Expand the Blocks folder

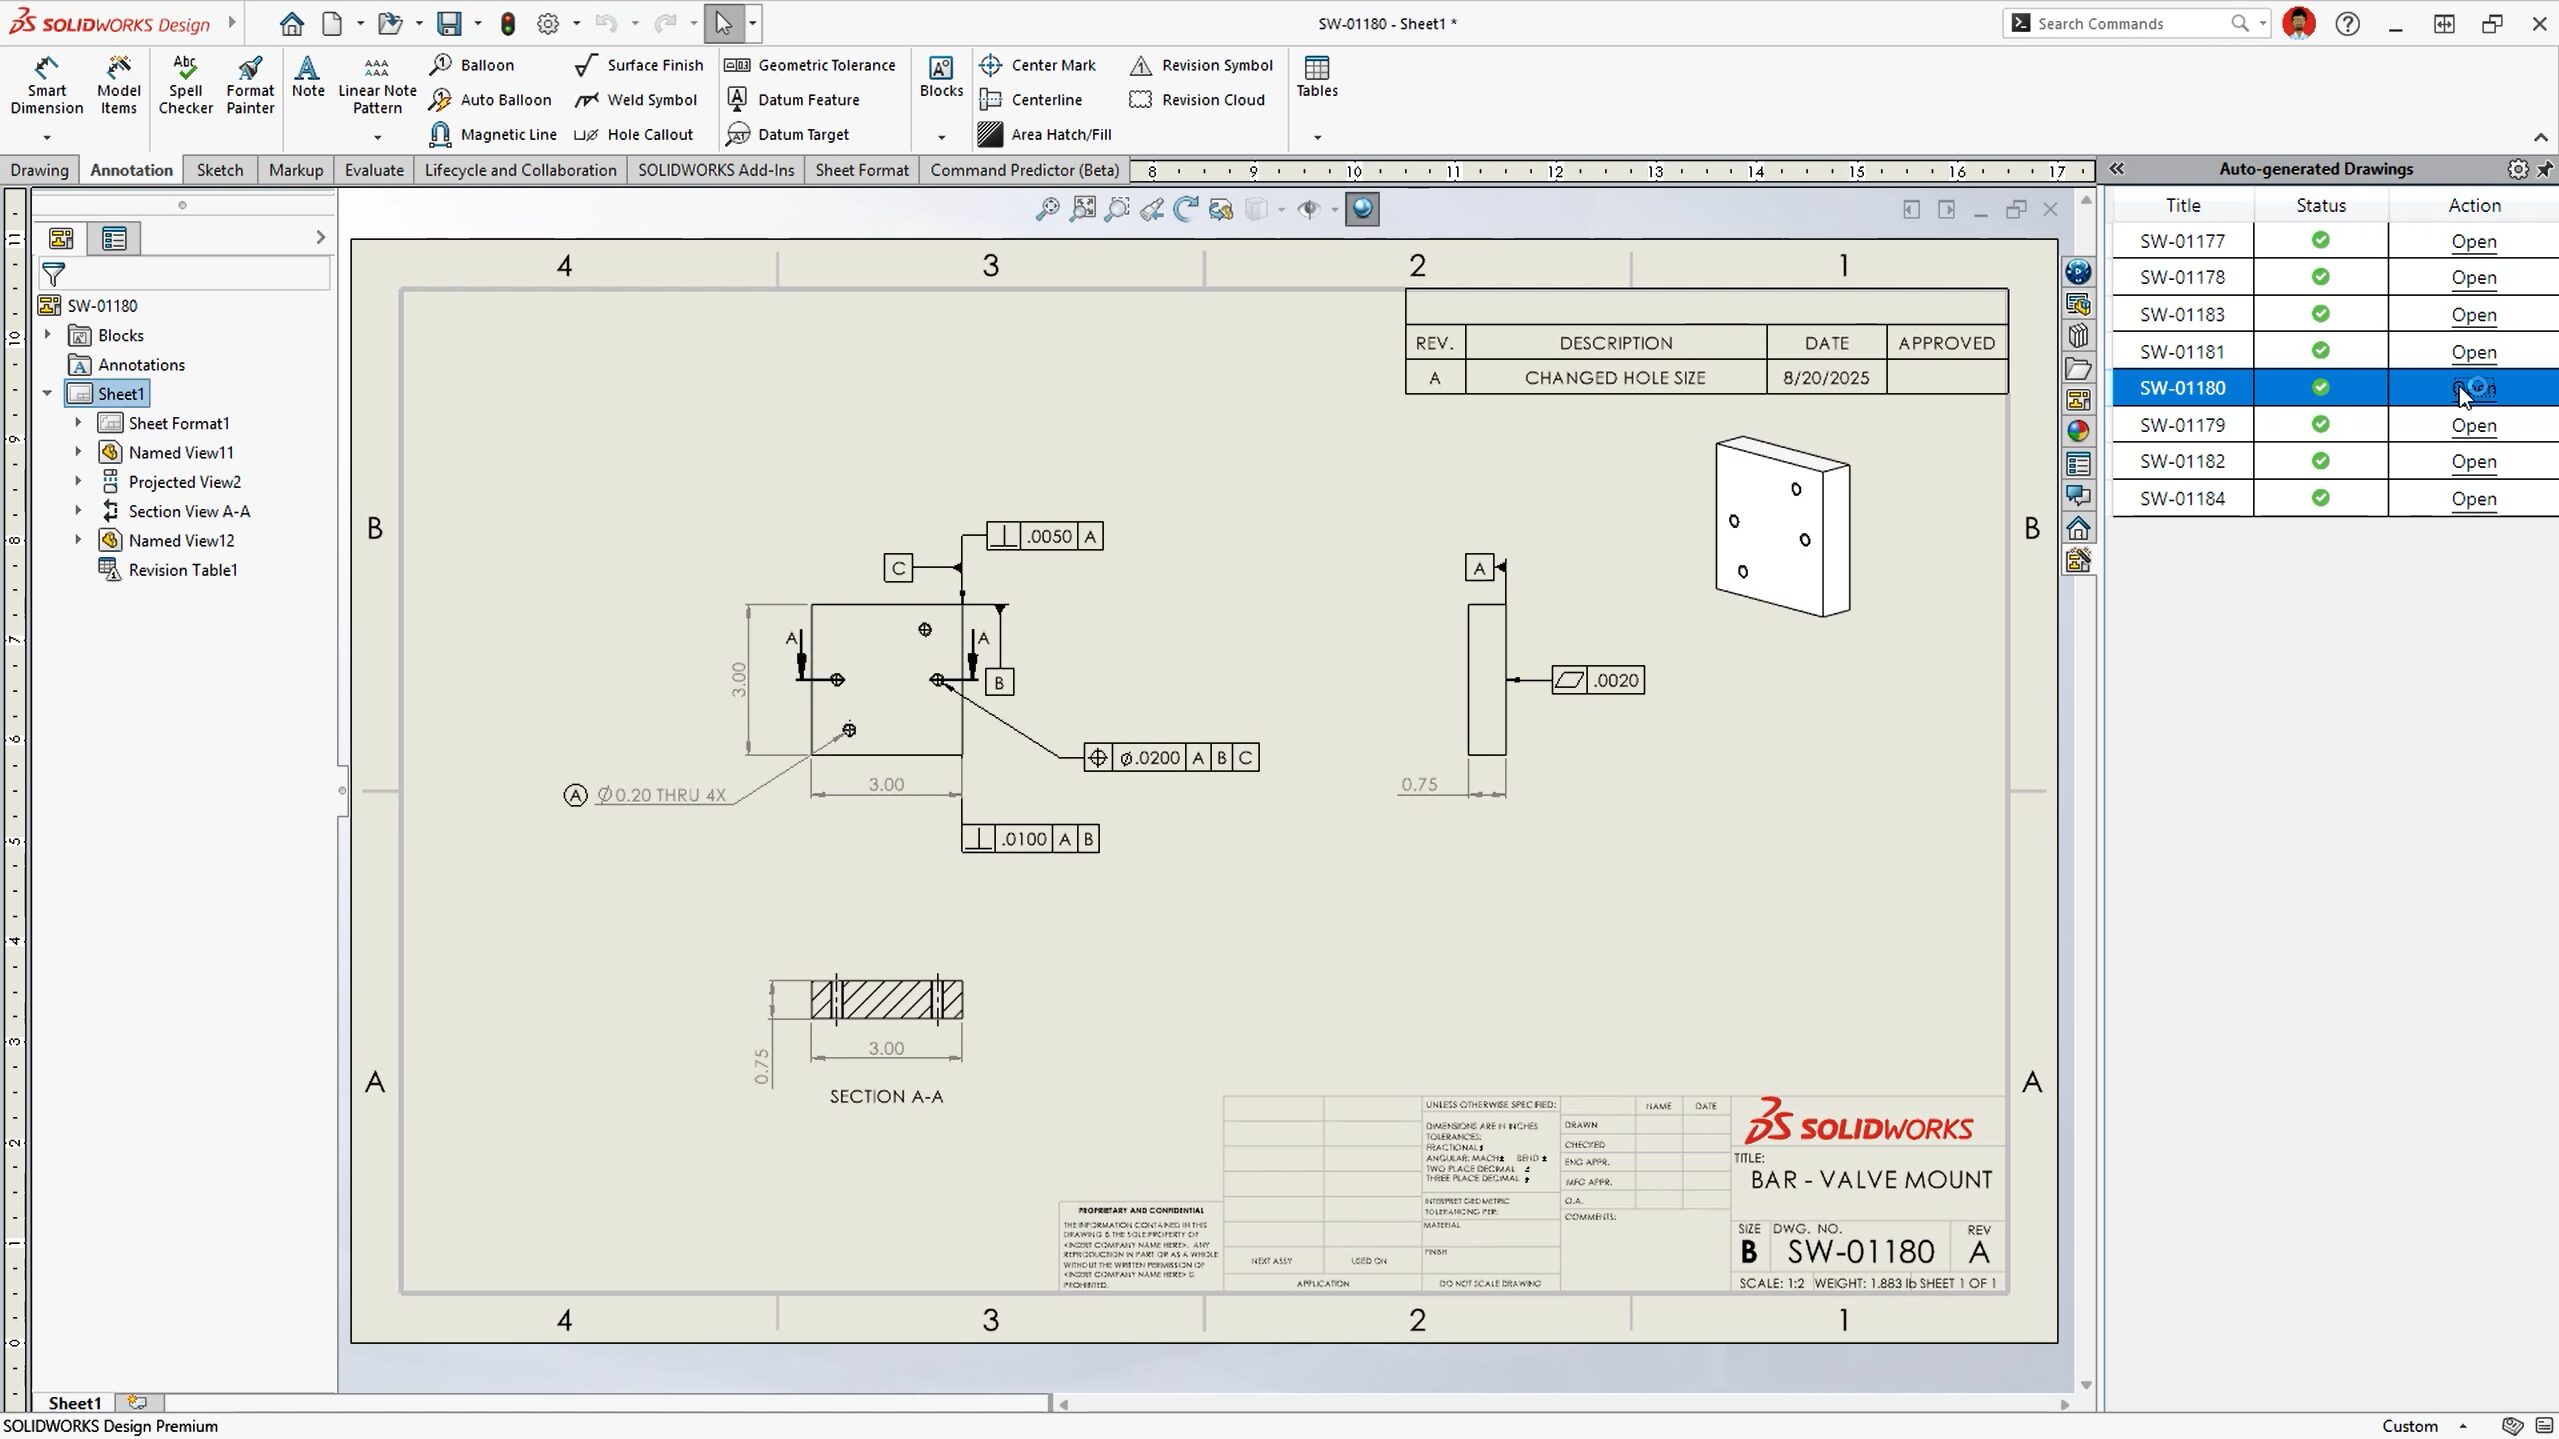coord(46,334)
